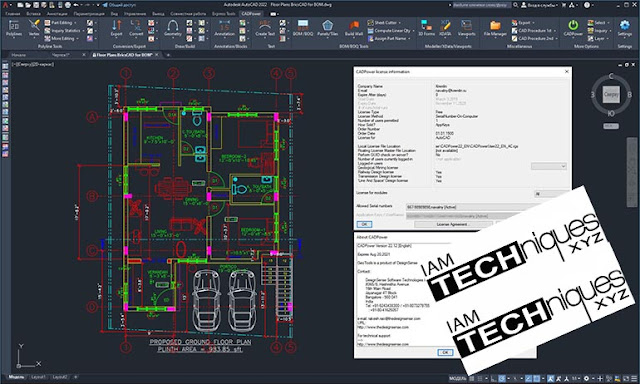Click the viewport controls label in the drawing corner
Viewport: 640px width, 384px height.
(33, 64)
